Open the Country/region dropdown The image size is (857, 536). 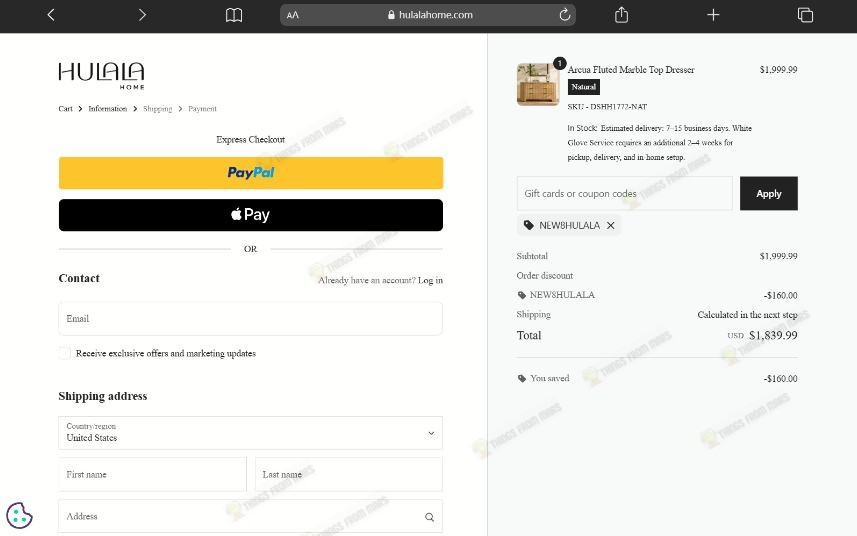250,433
